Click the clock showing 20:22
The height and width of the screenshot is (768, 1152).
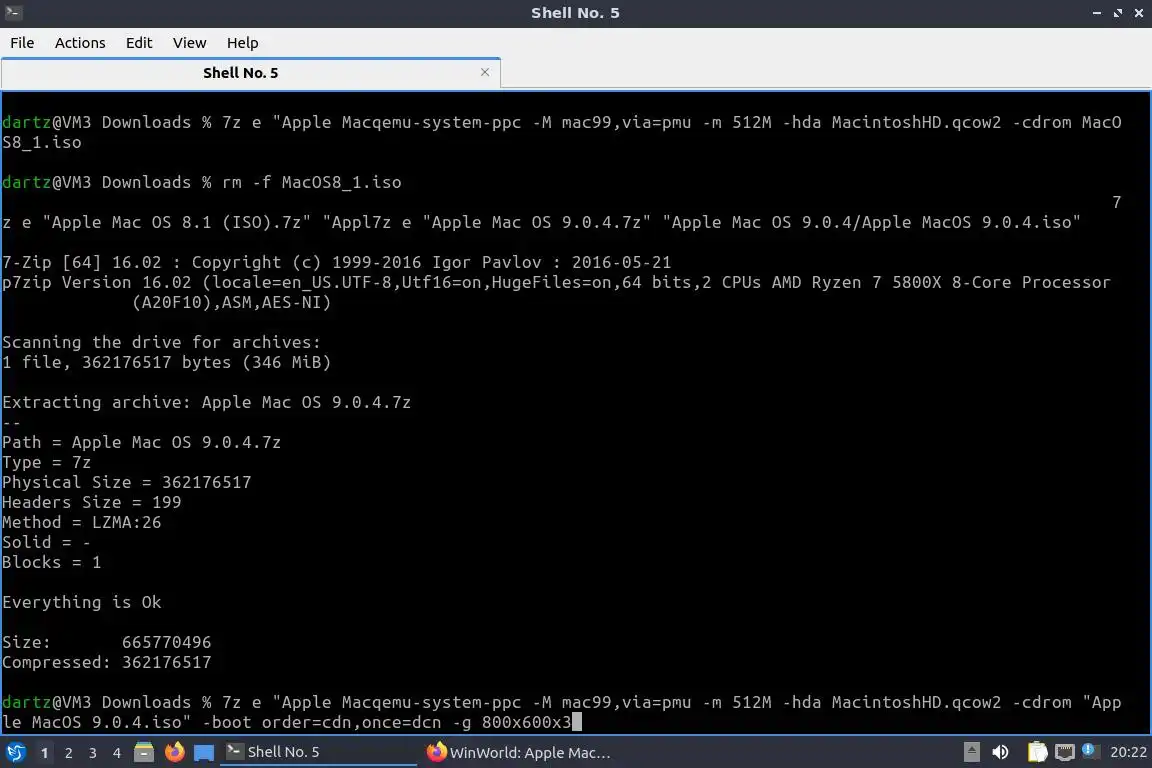pos(1128,752)
